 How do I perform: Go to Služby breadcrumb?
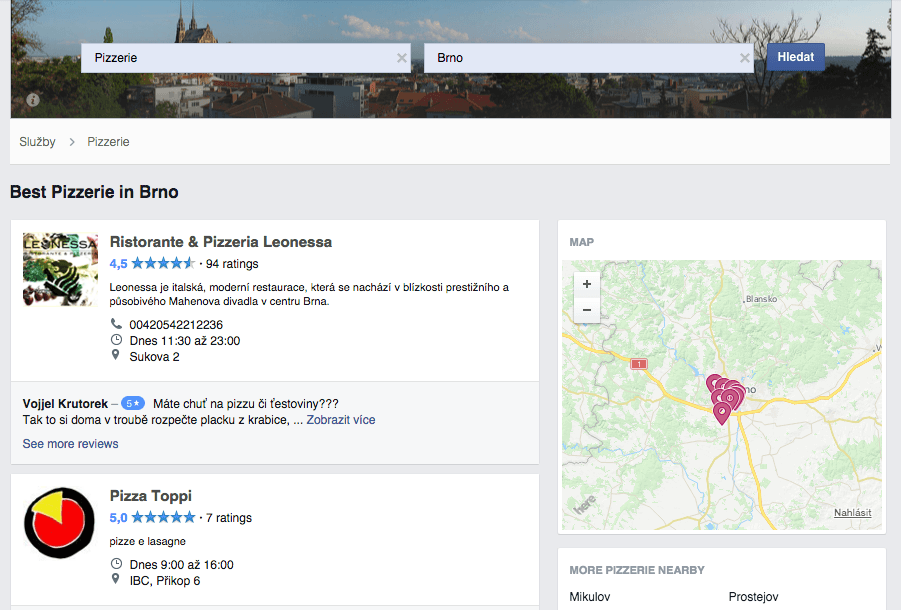pos(37,142)
